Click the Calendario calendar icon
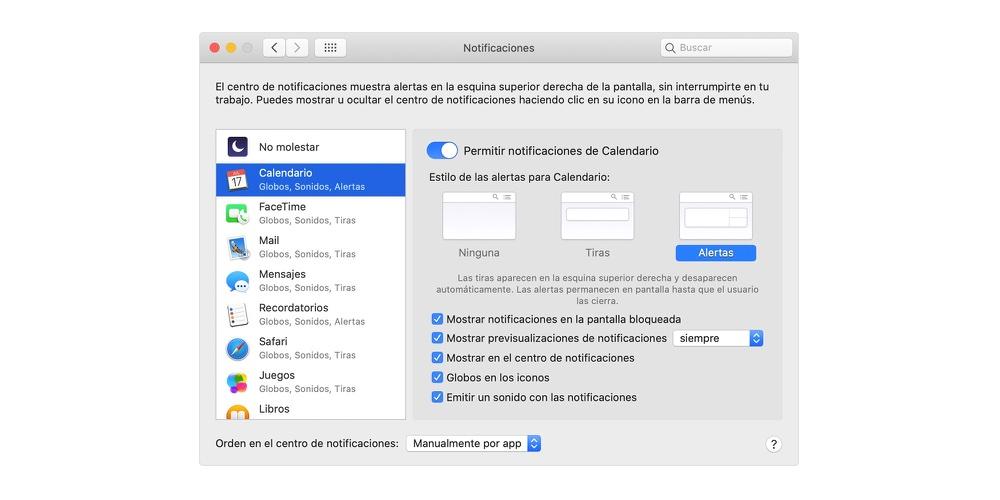Screen dimensions: 1000x500 [237, 180]
